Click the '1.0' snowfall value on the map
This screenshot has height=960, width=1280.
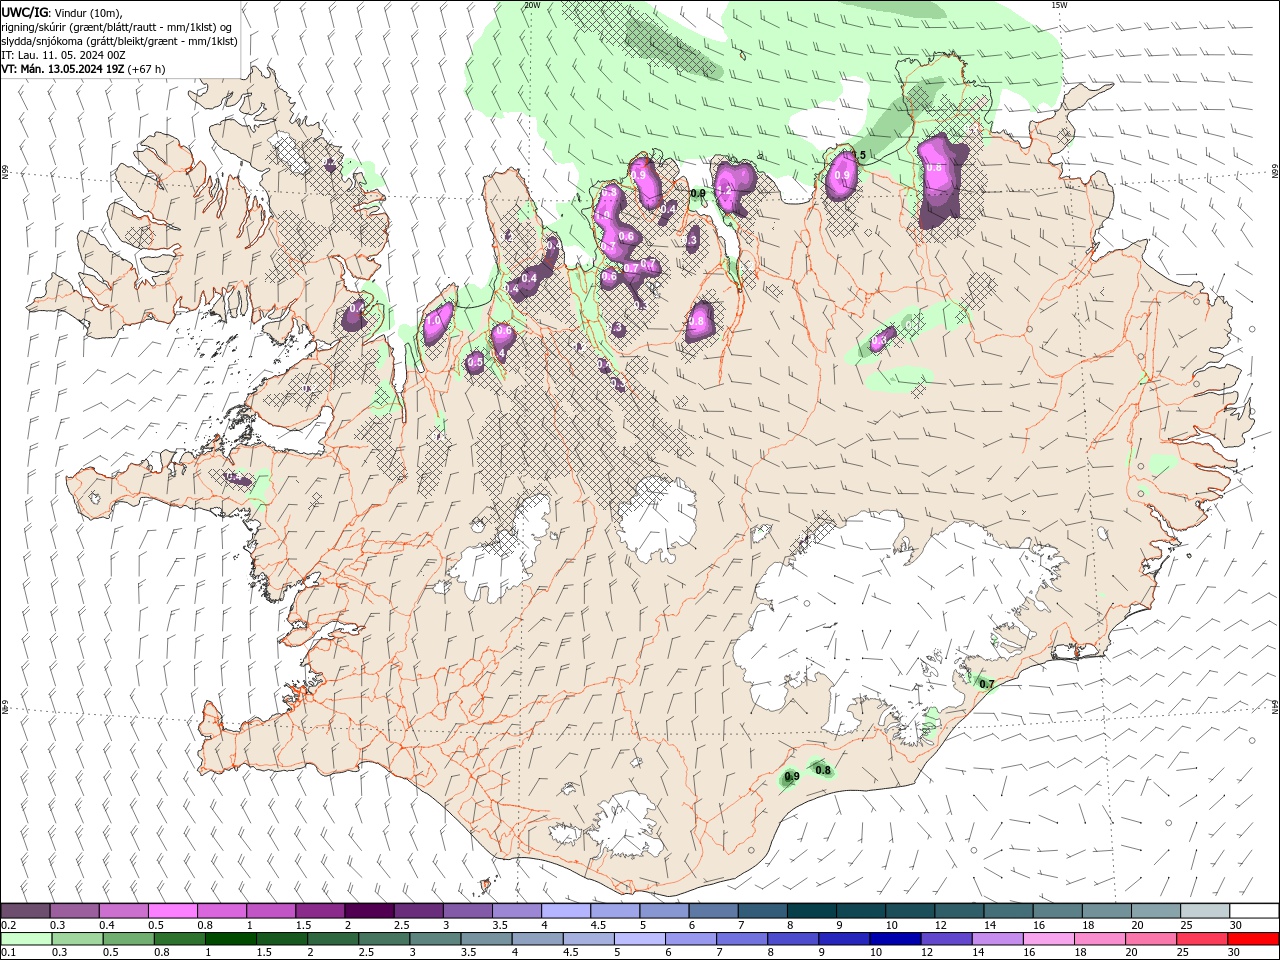(x=433, y=321)
